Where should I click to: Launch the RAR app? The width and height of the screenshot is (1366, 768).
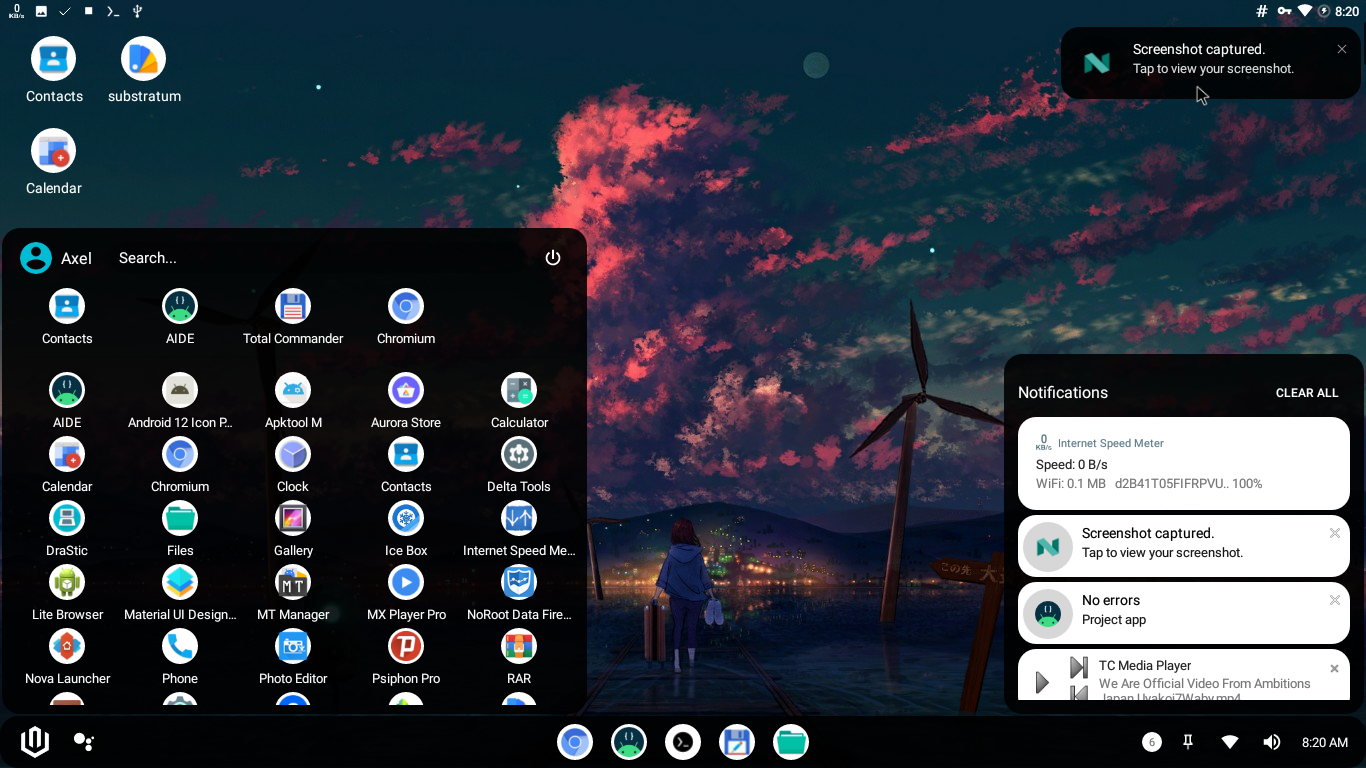tap(519, 657)
